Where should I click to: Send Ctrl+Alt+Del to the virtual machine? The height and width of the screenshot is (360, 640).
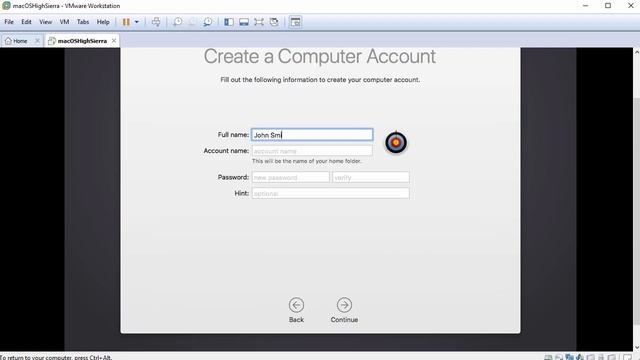tap(156, 22)
